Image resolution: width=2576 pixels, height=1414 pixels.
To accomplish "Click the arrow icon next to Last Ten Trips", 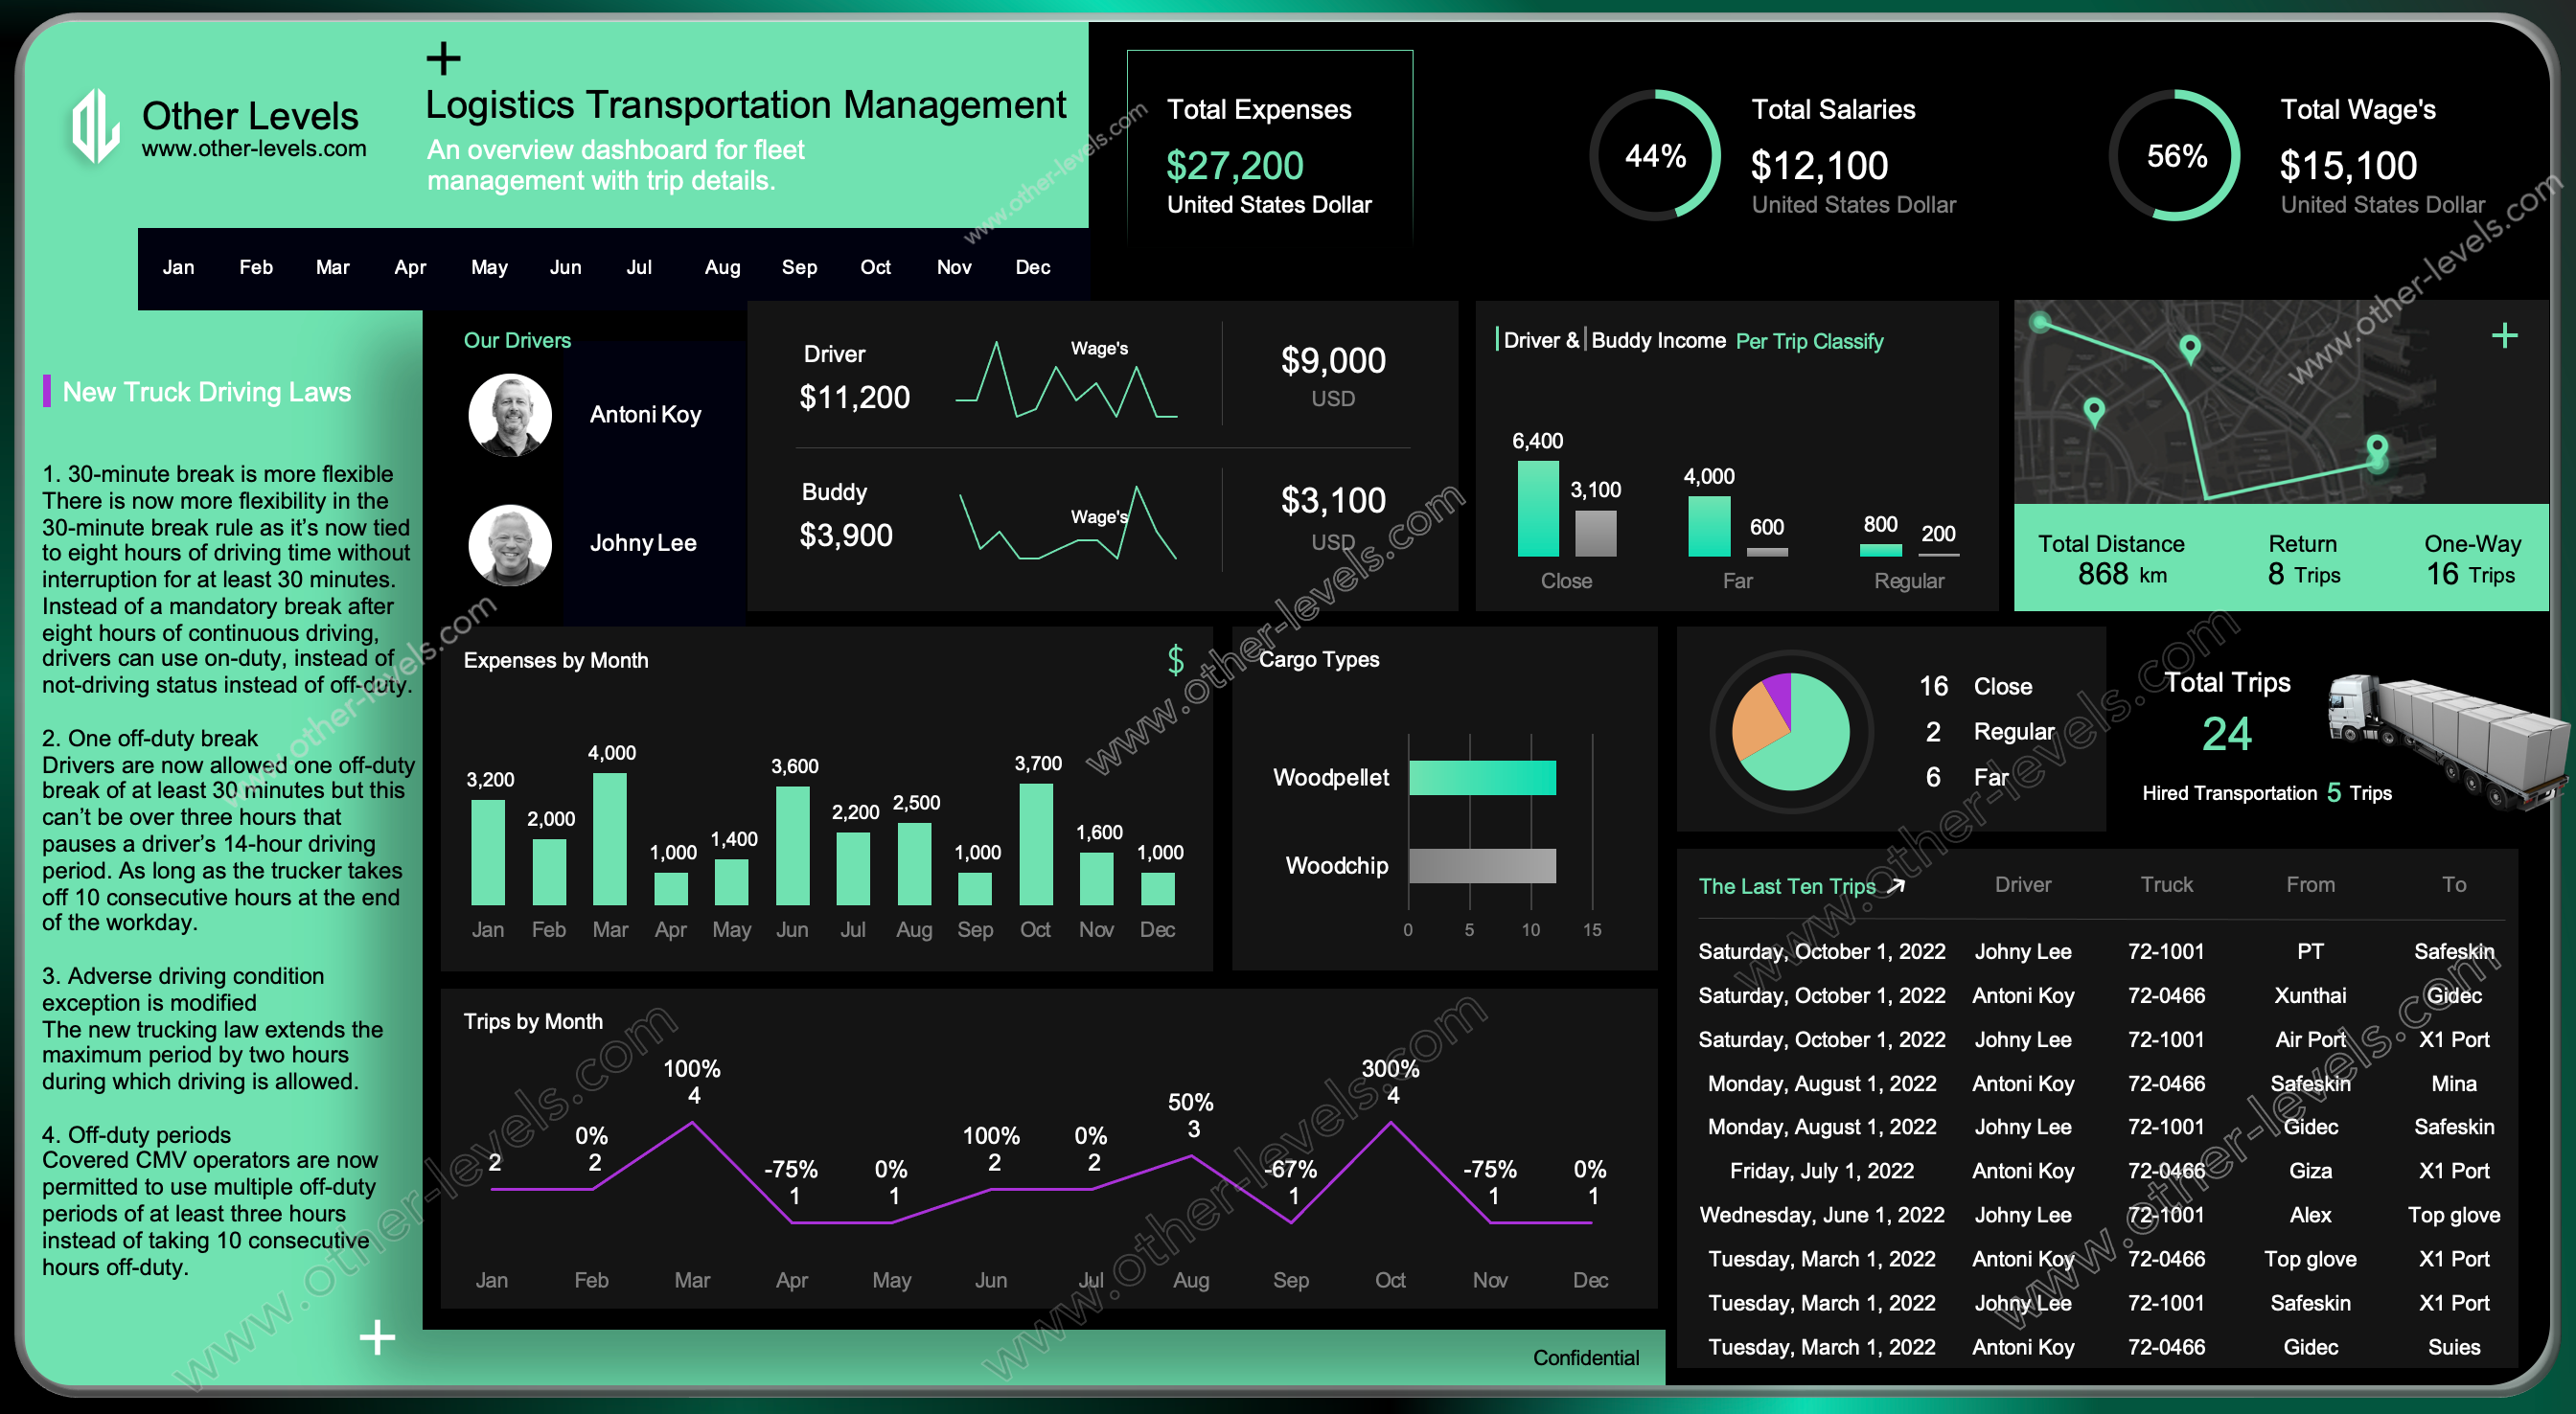I will tap(1902, 884).
